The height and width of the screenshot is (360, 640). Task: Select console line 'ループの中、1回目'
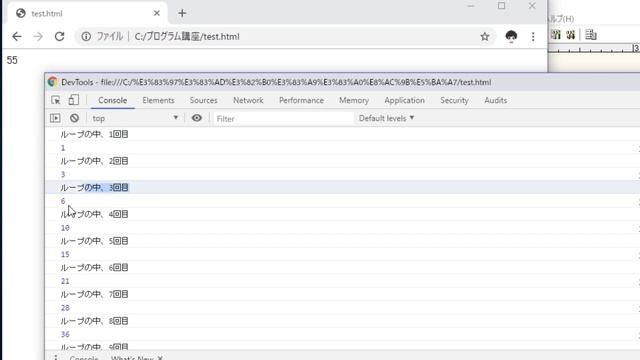pyautogui.click(x=94, y=134)
